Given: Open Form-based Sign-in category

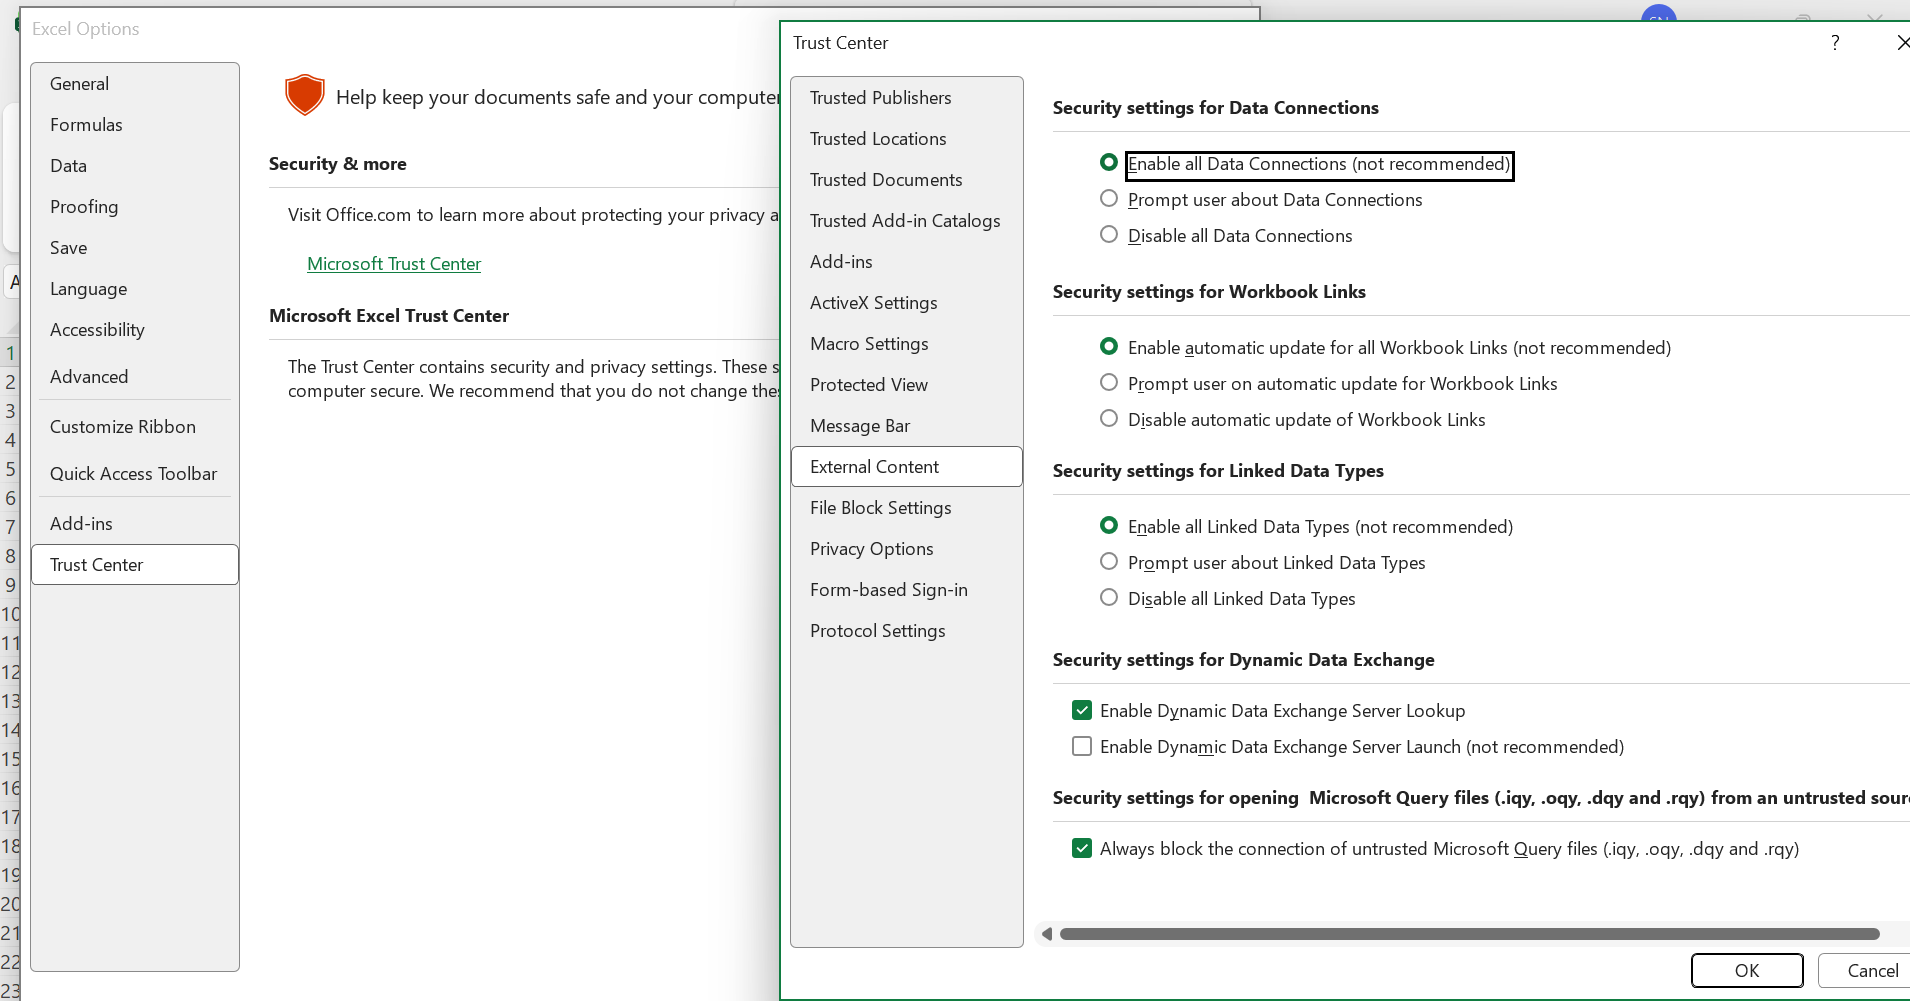Looking at the screenshot, I should coord(907,590).
